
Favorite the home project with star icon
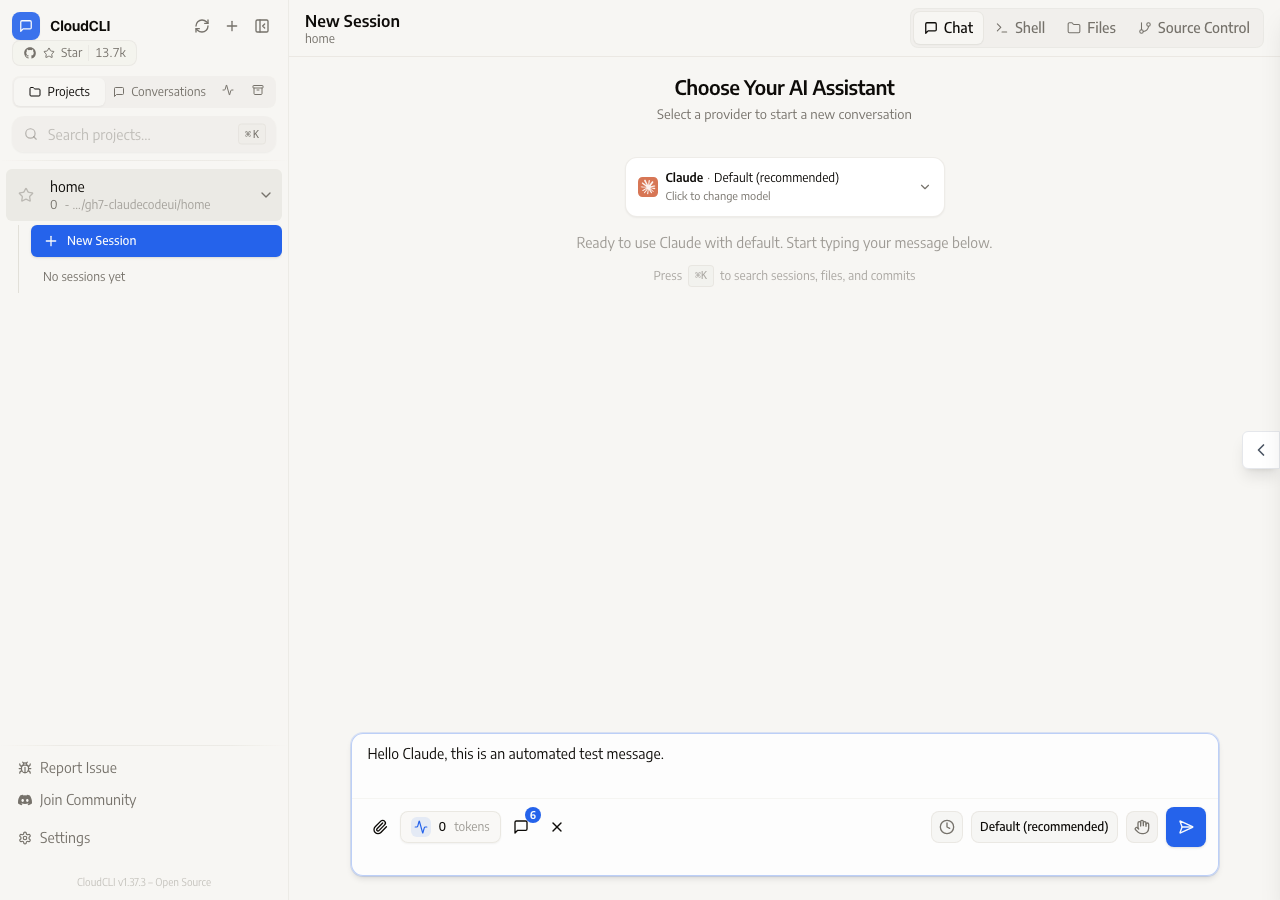point(26,195)
